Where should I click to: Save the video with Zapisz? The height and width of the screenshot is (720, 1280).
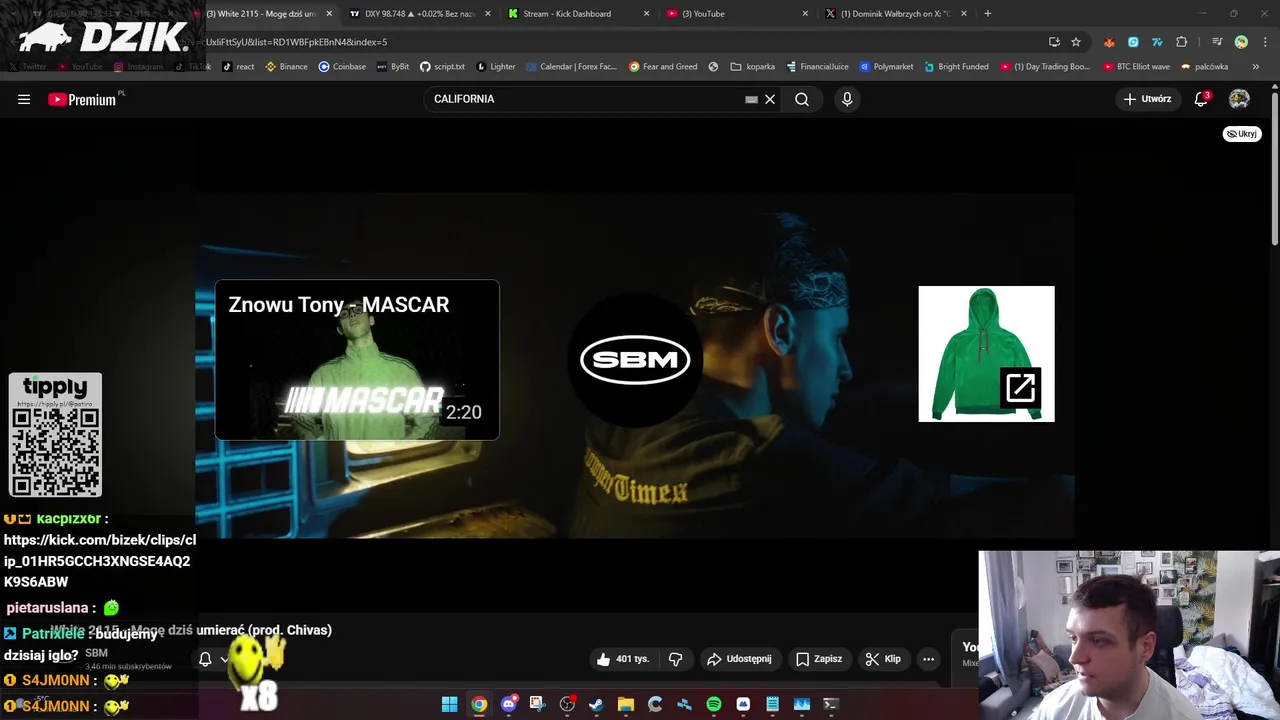pyautogui.click(x=819, y=659)
